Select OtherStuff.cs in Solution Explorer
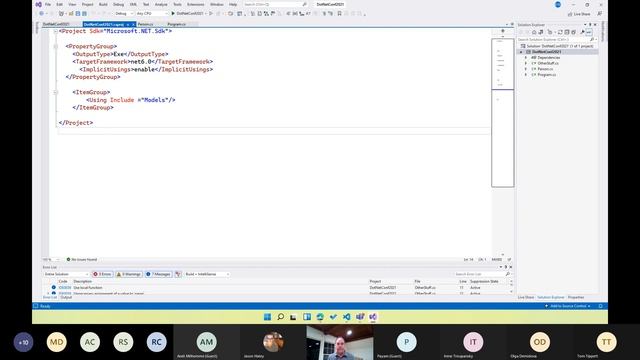The image size is (640, 360). pos(548,63)
